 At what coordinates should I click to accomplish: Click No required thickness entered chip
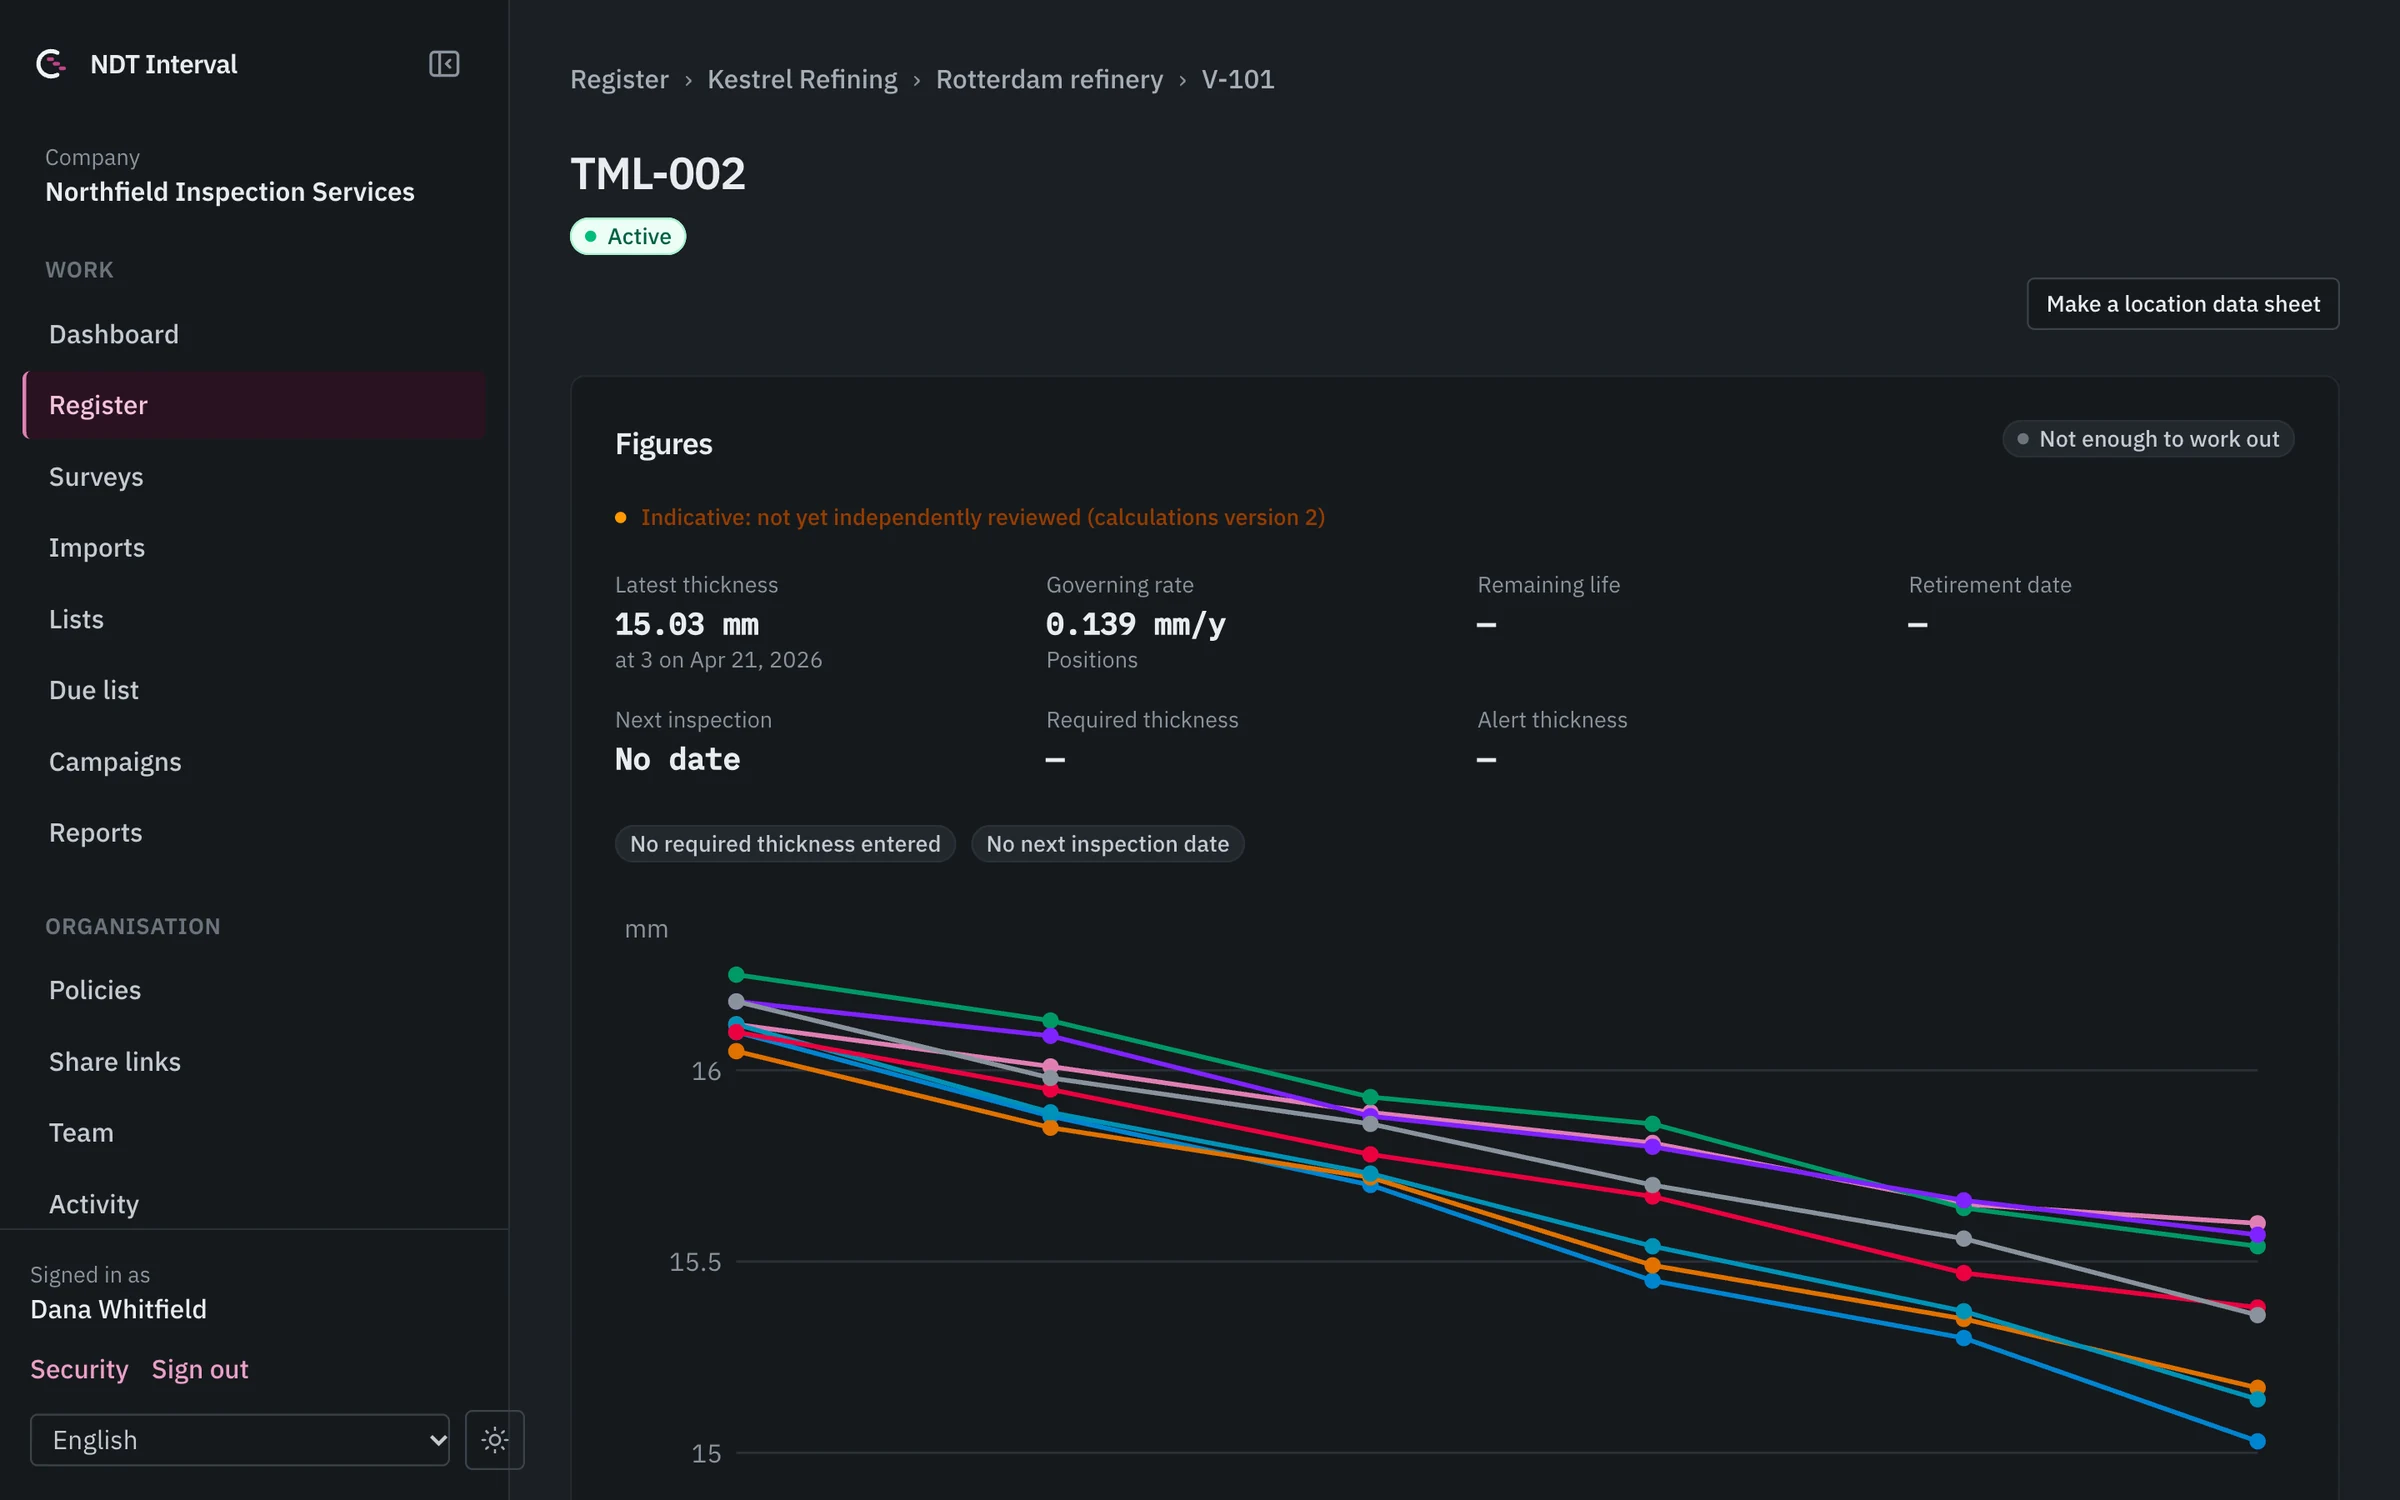(x=785, y=844)
